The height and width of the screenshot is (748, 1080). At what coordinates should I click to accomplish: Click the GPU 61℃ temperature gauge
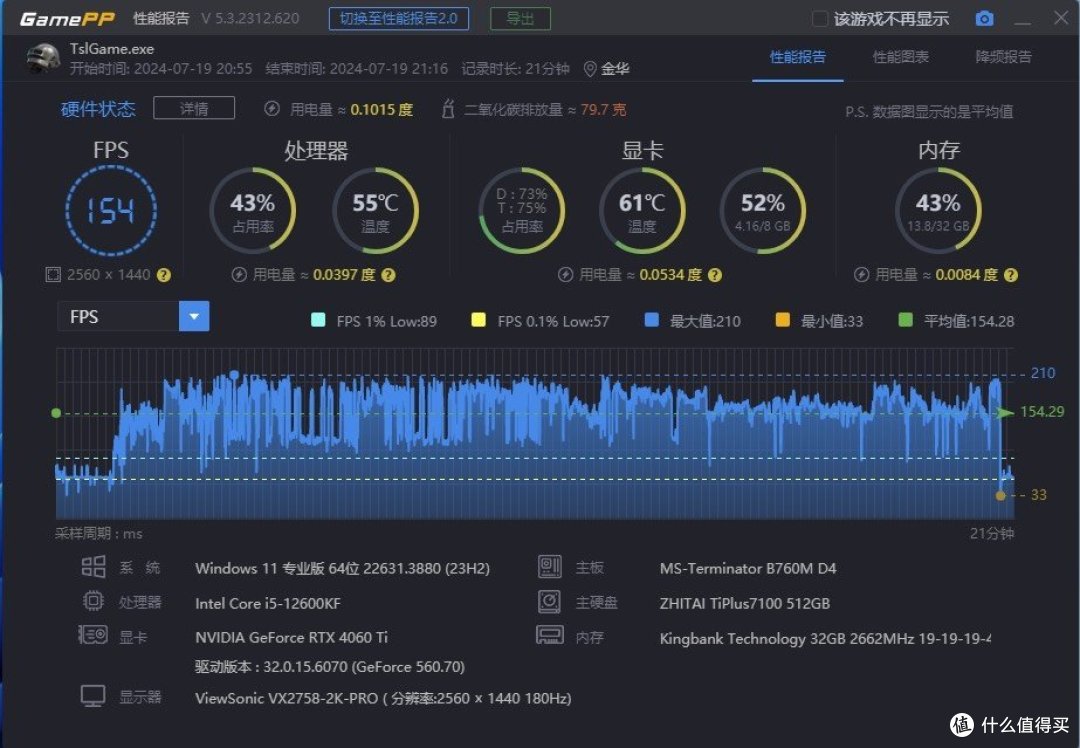click(642, 211)
